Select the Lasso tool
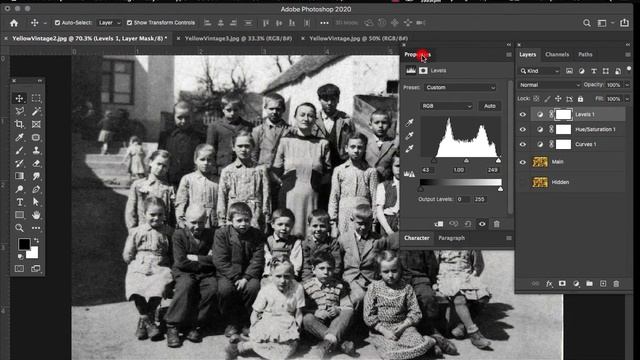Screen dimensions: 640x360 19,111
